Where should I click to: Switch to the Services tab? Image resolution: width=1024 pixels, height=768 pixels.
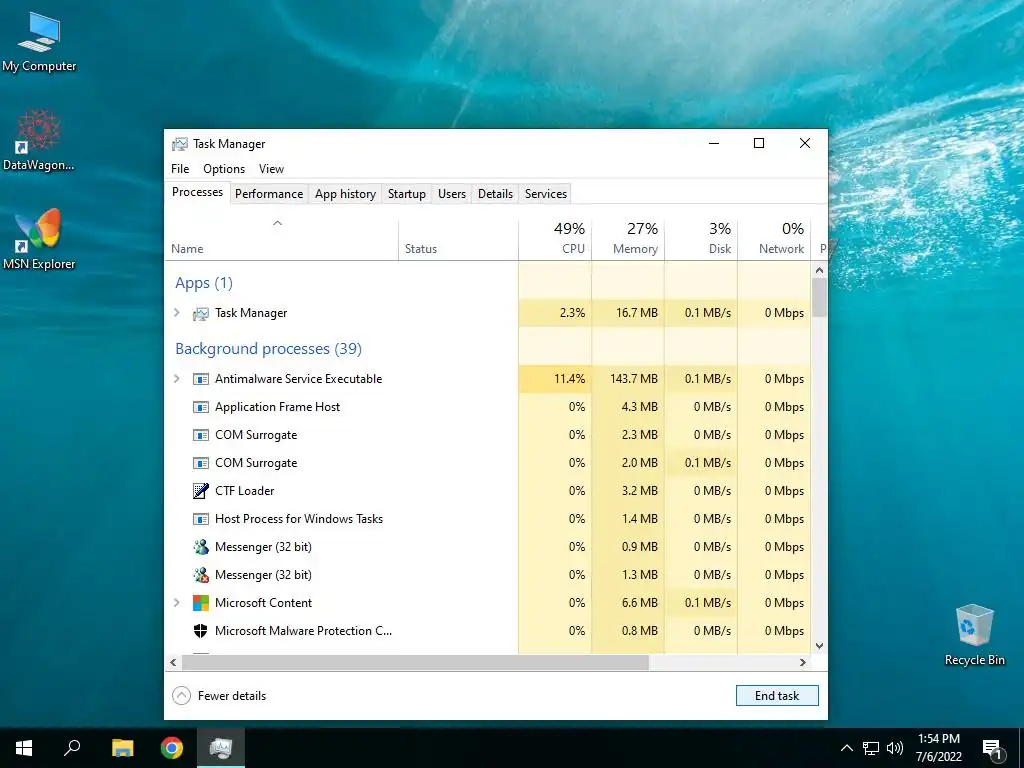click(546, 194)
